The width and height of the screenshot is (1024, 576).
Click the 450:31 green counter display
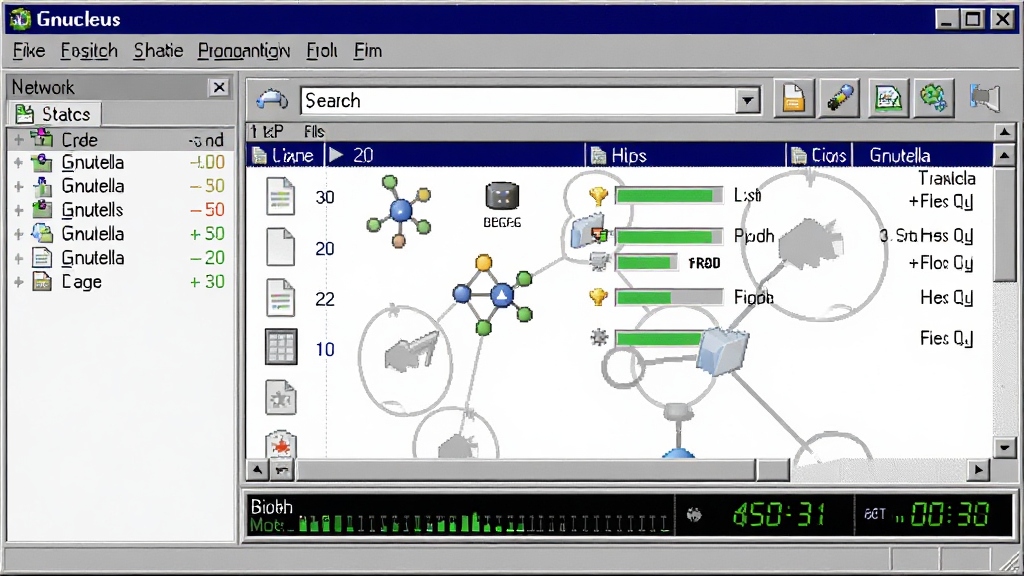point(779,515)
